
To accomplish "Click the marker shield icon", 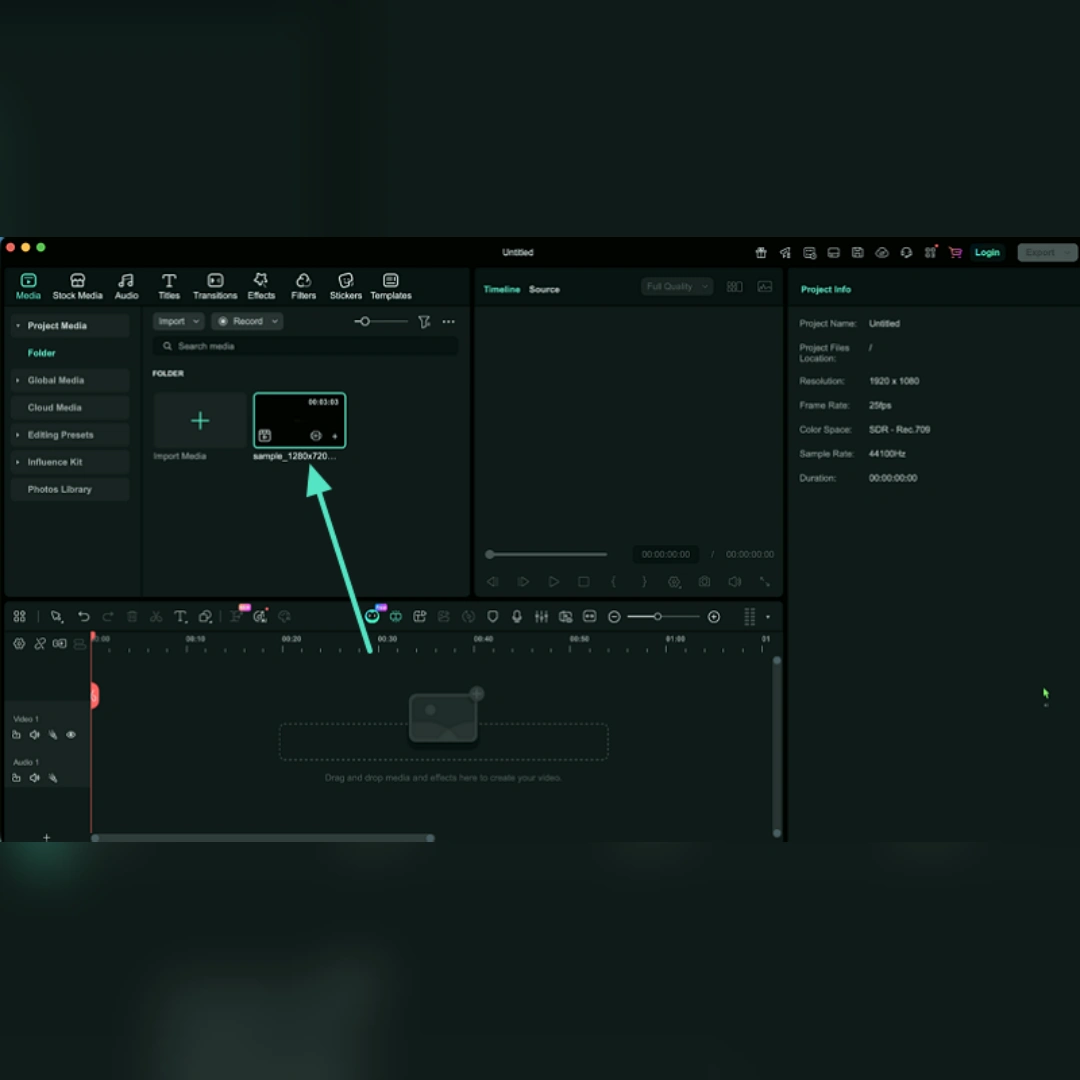I will 492,616.
